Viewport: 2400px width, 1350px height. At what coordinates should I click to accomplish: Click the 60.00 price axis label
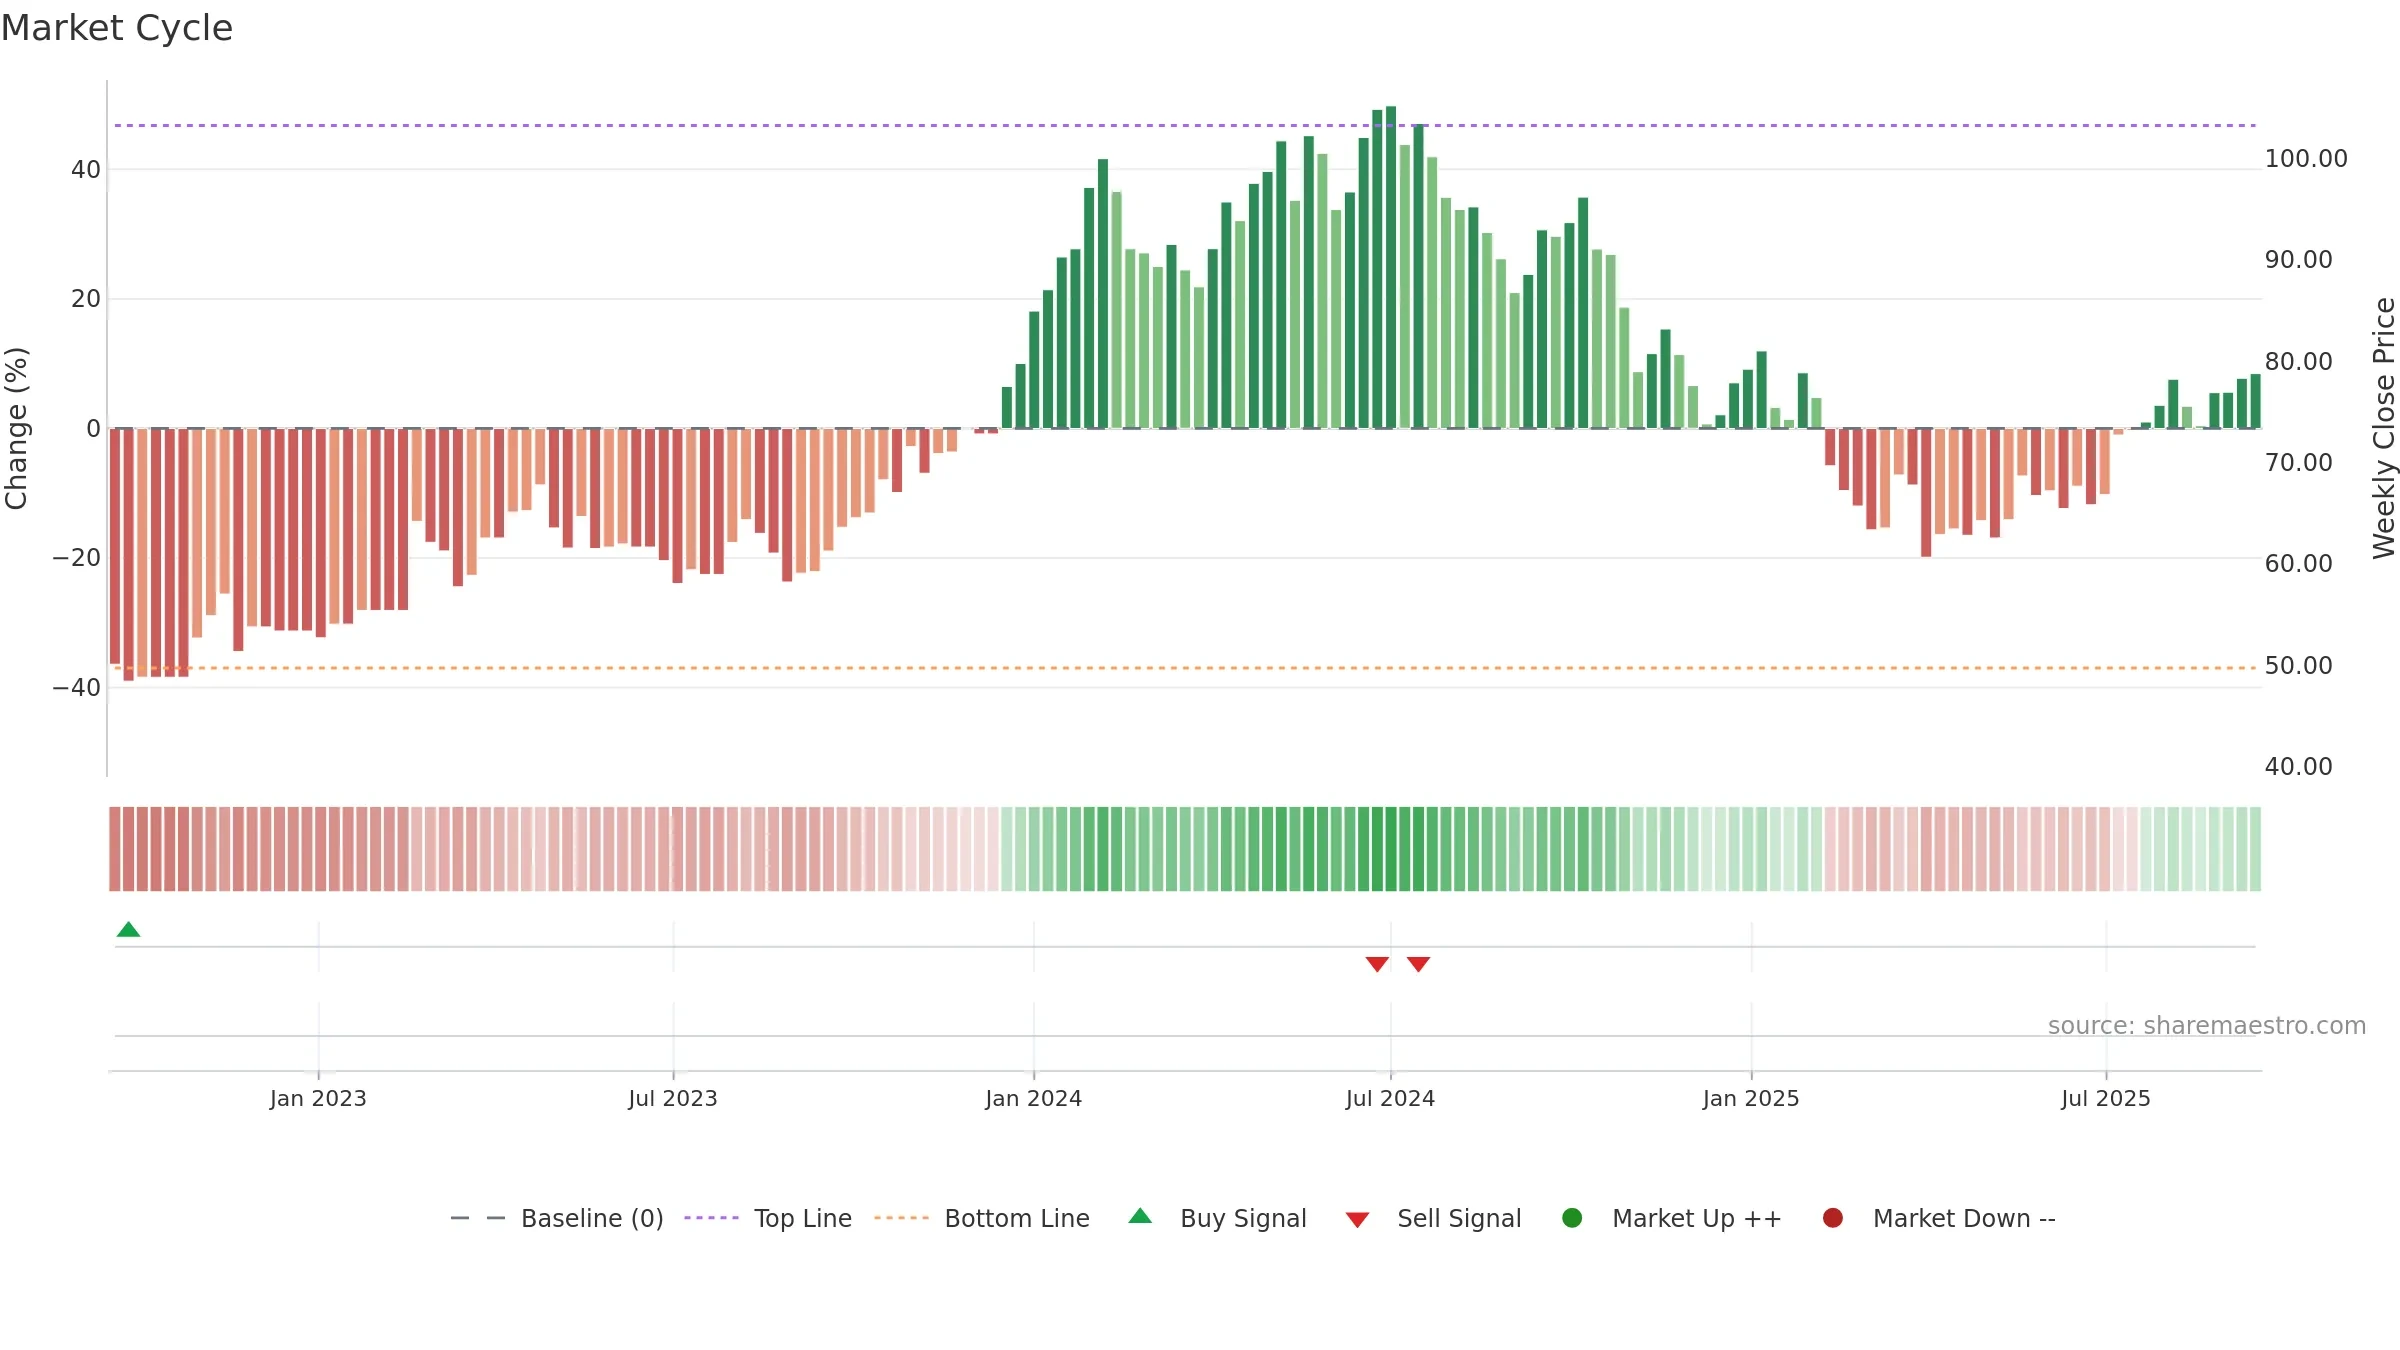pos(2299,564)
